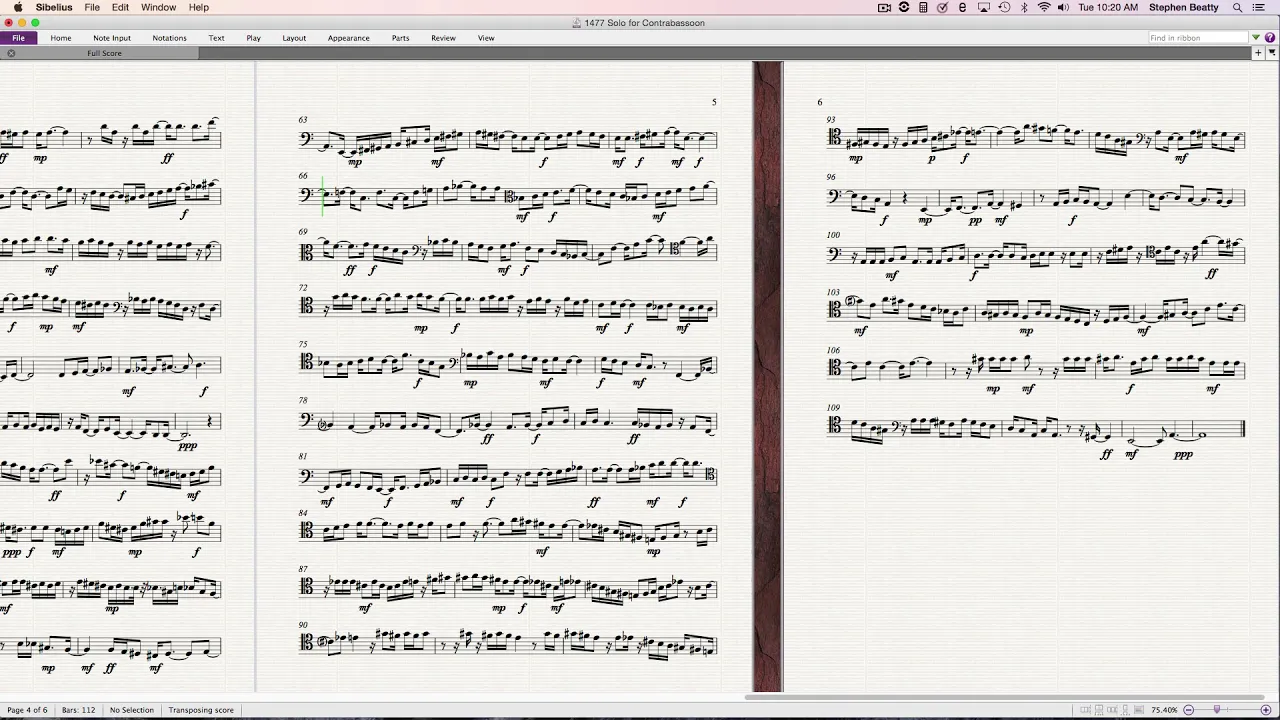Click the zoom in plus button

[1266, 710]
